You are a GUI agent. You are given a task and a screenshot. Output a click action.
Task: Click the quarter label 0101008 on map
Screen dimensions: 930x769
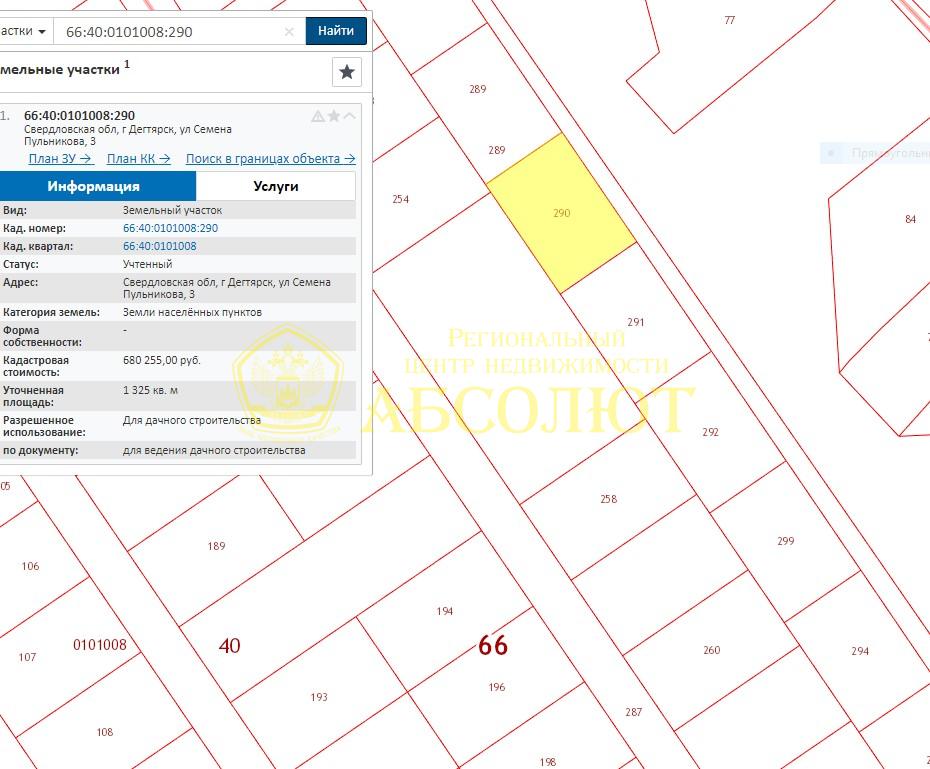point(100,644)
